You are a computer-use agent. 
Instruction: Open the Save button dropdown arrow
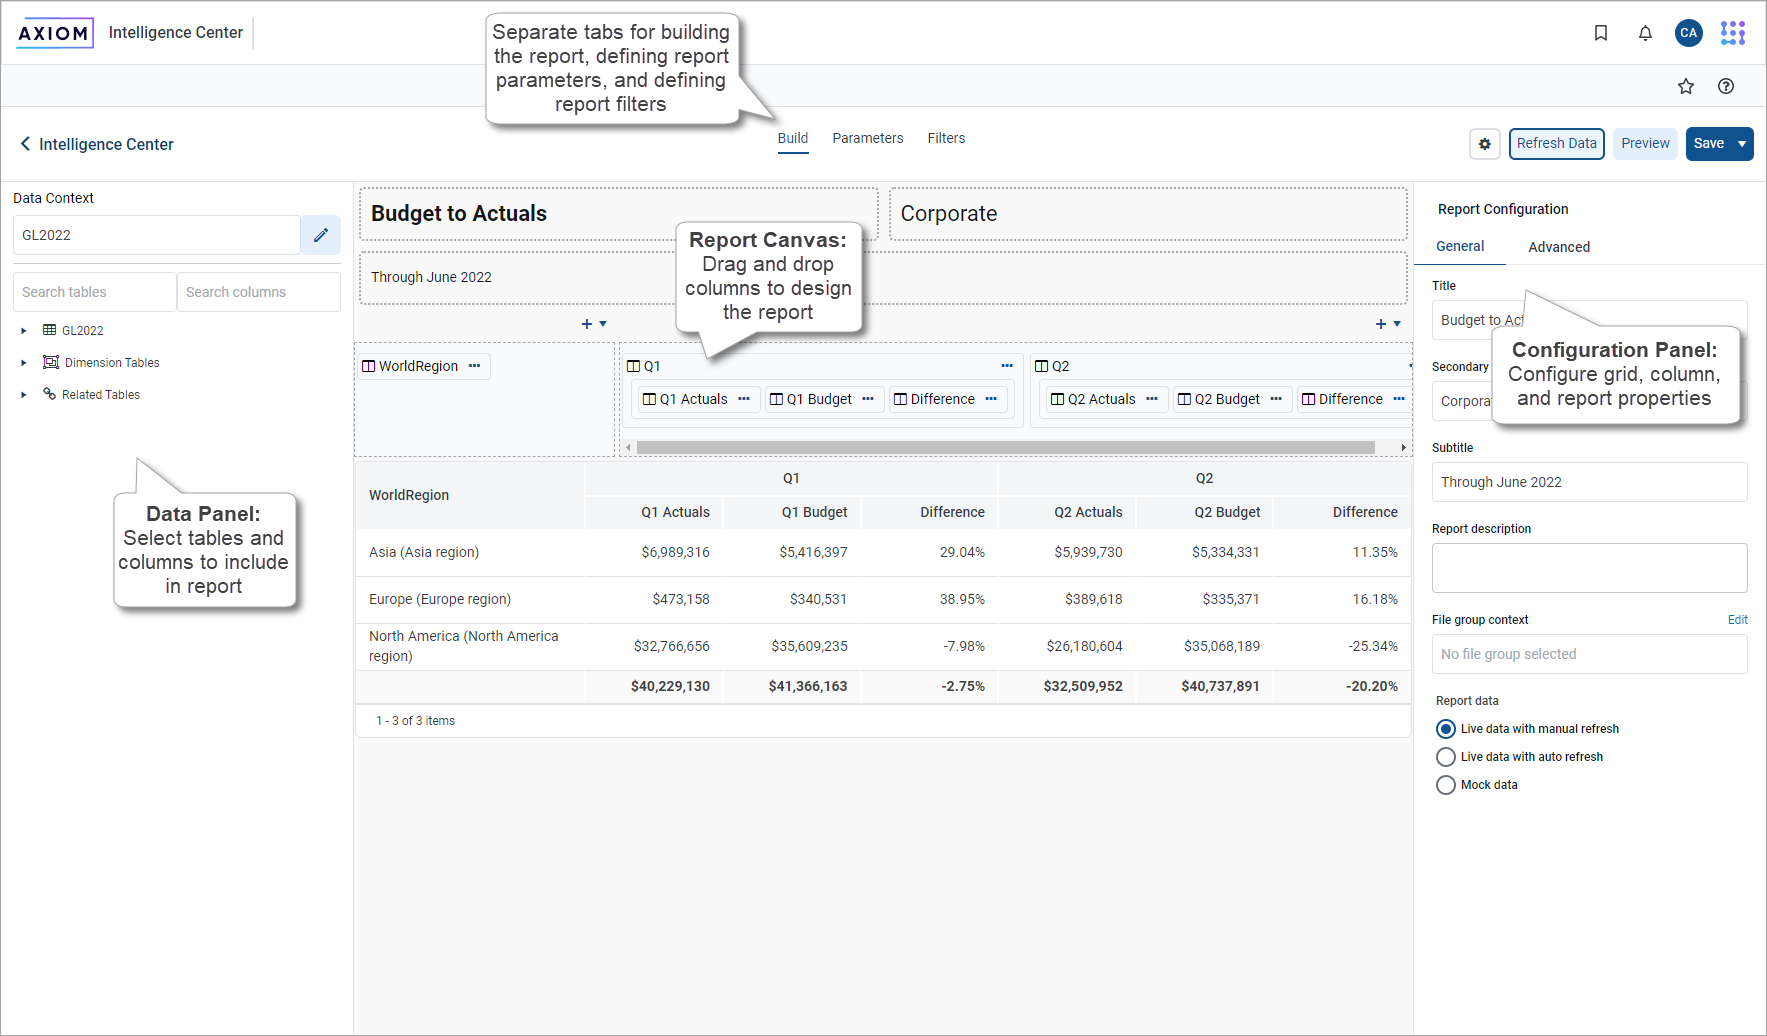coord(1742,144)
